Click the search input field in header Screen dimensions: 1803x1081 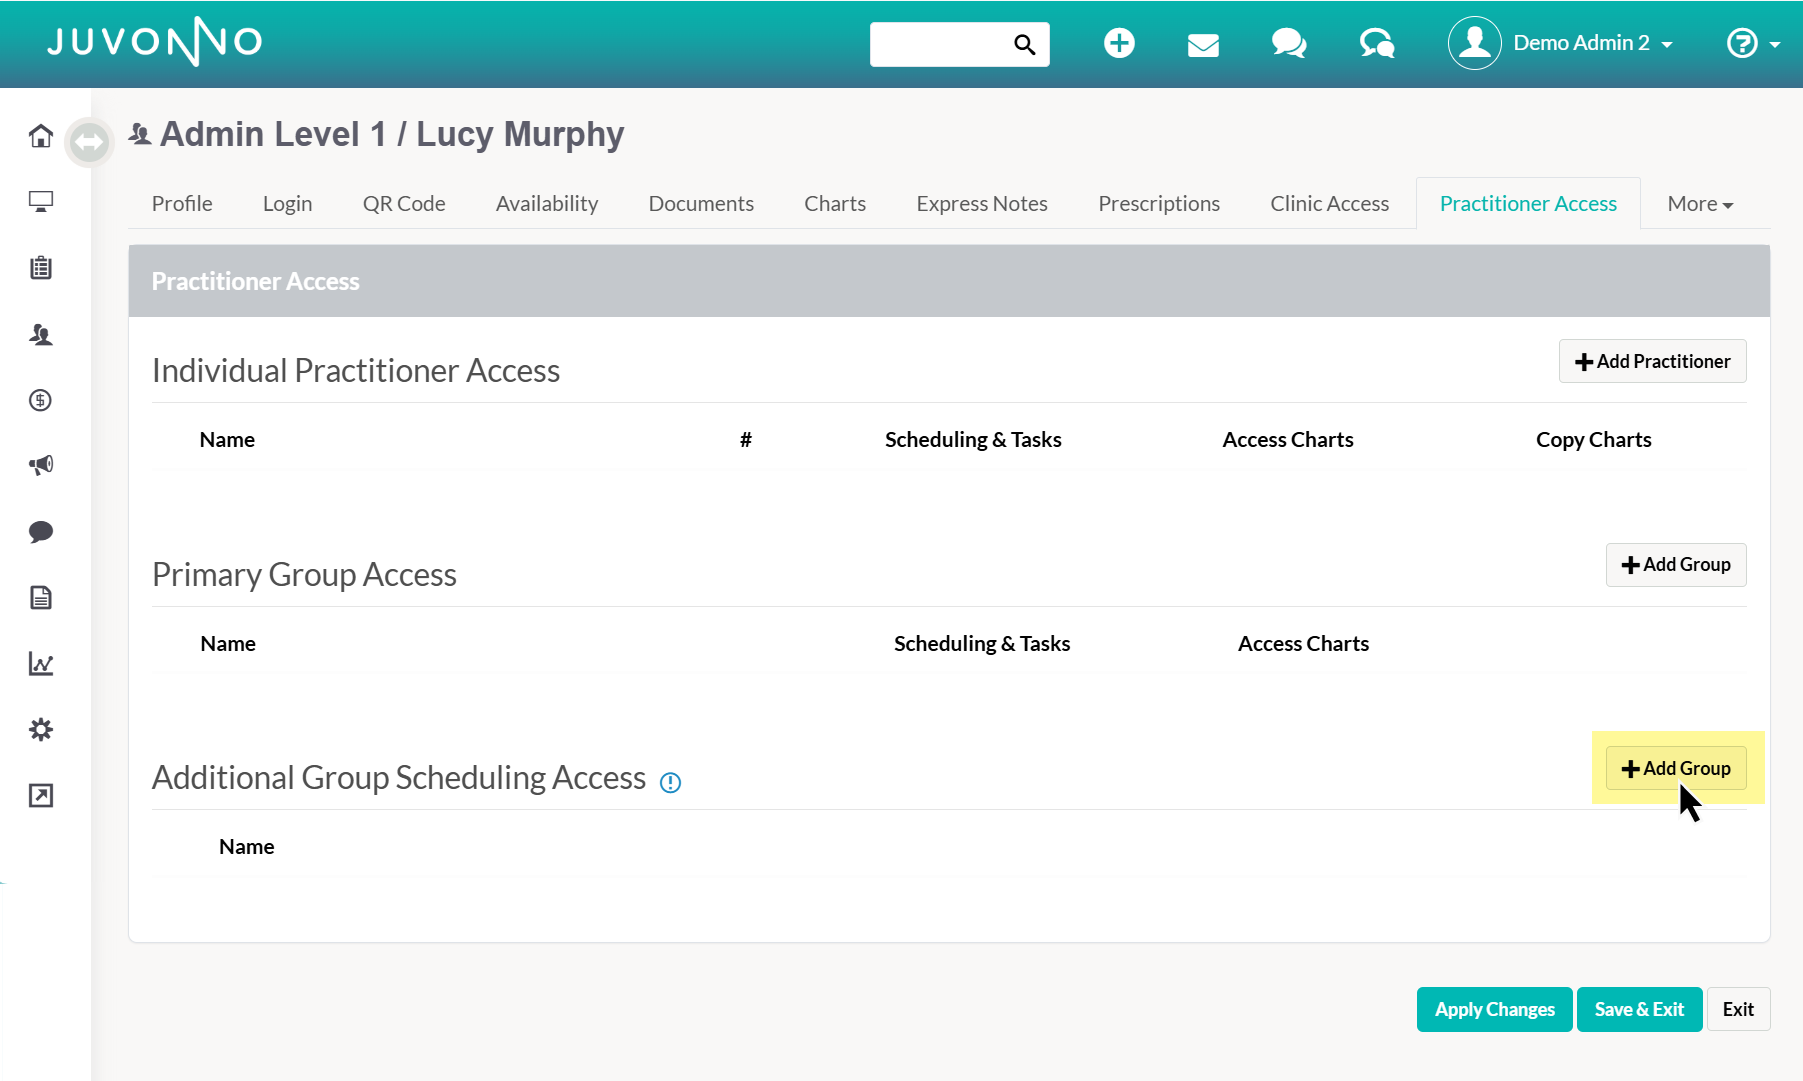coord(941,44)
